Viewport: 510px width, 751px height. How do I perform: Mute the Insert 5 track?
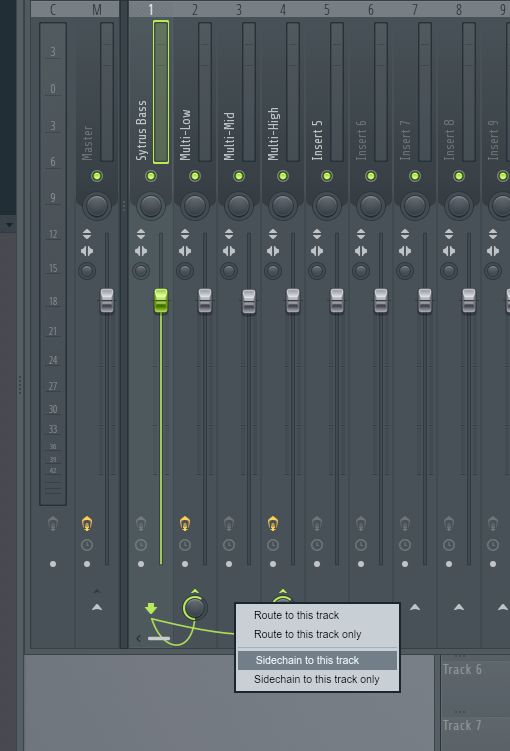pyautogui.click(x=327, y=176)
